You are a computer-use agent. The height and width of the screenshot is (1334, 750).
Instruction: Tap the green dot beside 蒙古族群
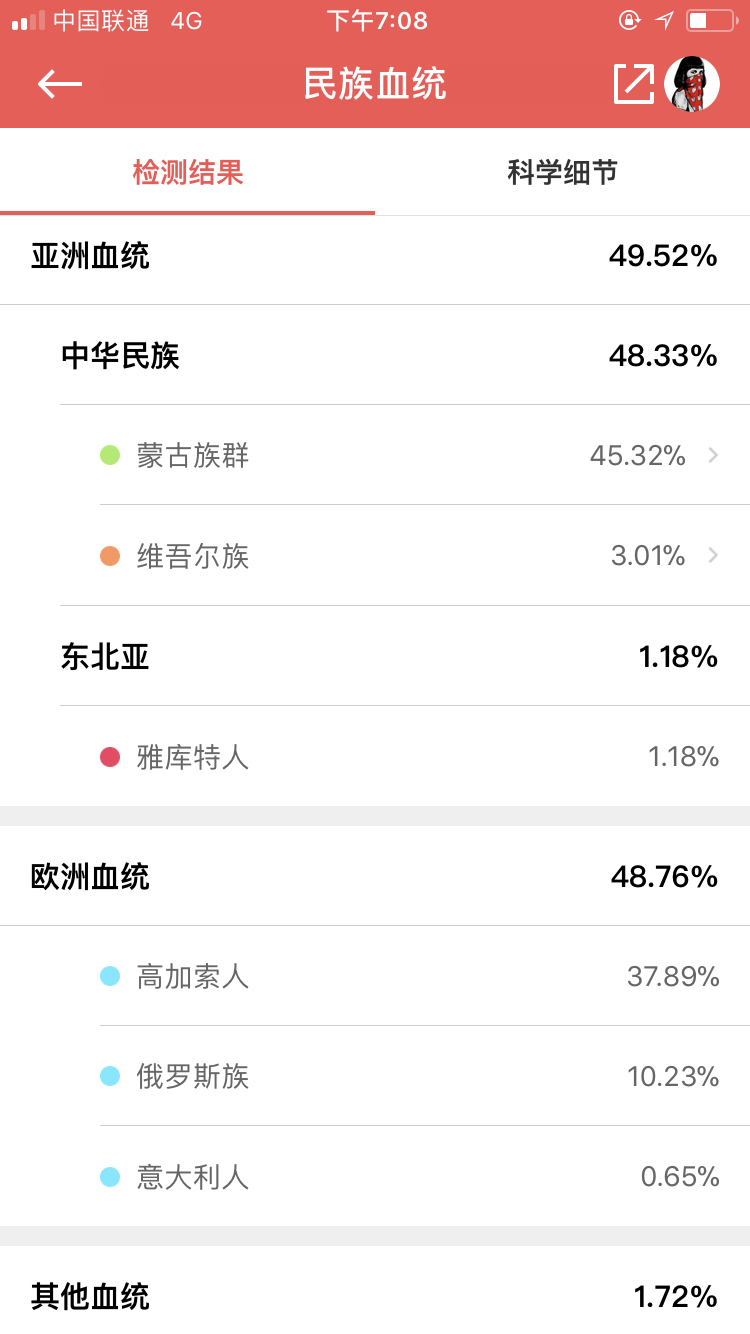[110, 456]
